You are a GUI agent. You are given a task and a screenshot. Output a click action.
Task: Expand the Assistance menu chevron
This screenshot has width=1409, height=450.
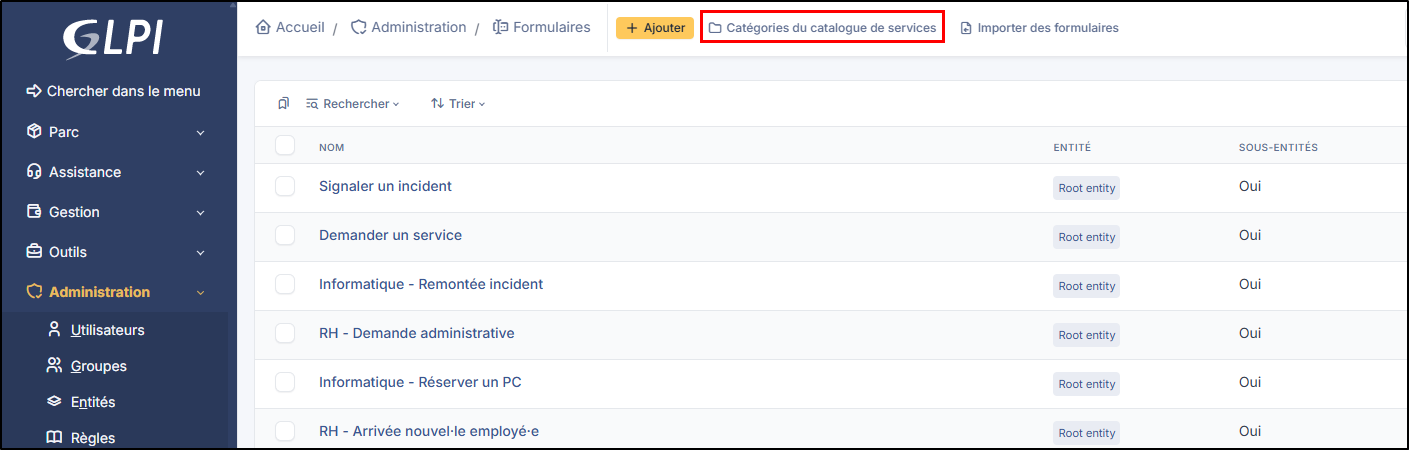[x=200, y=173]
